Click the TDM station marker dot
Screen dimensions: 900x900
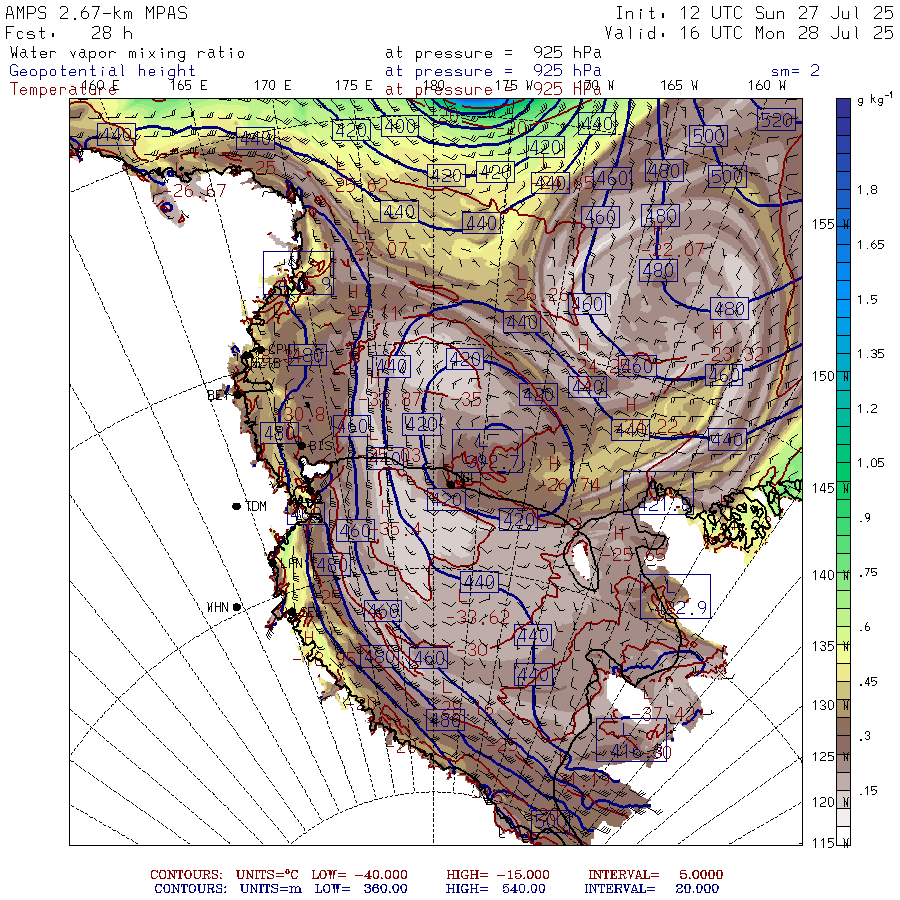point(236,506)
